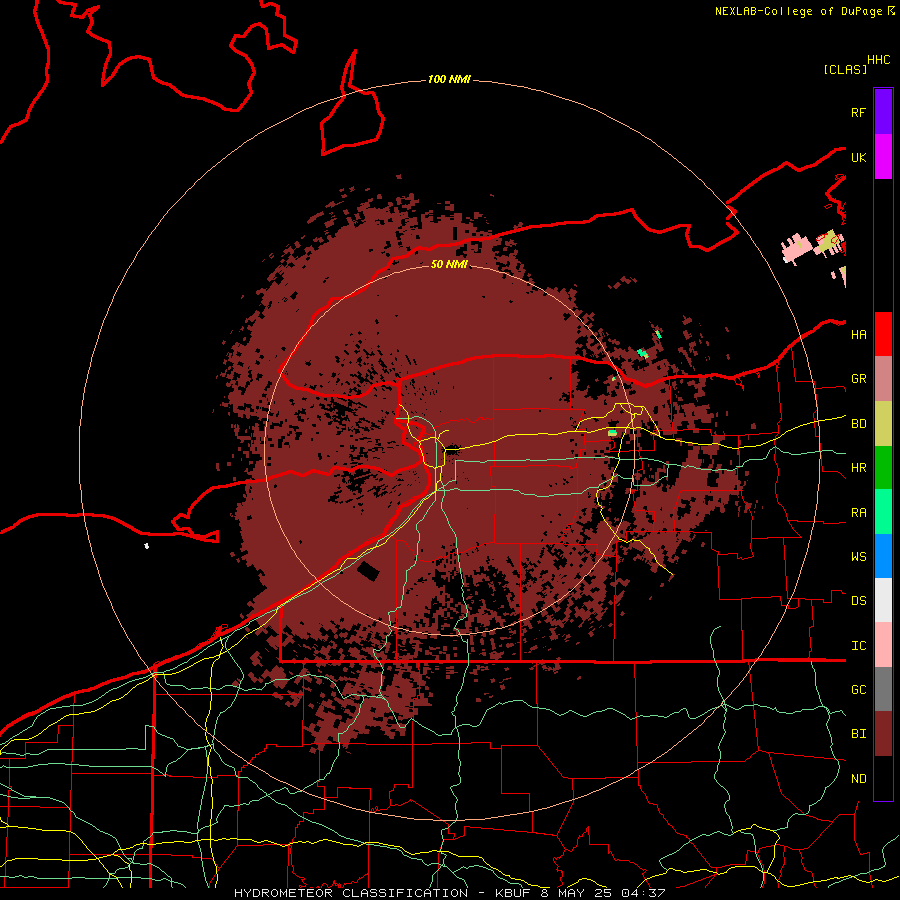The image size is (900, 900).
Task: Click the ND black legend swatch
Action: click(x=883, y=778)
